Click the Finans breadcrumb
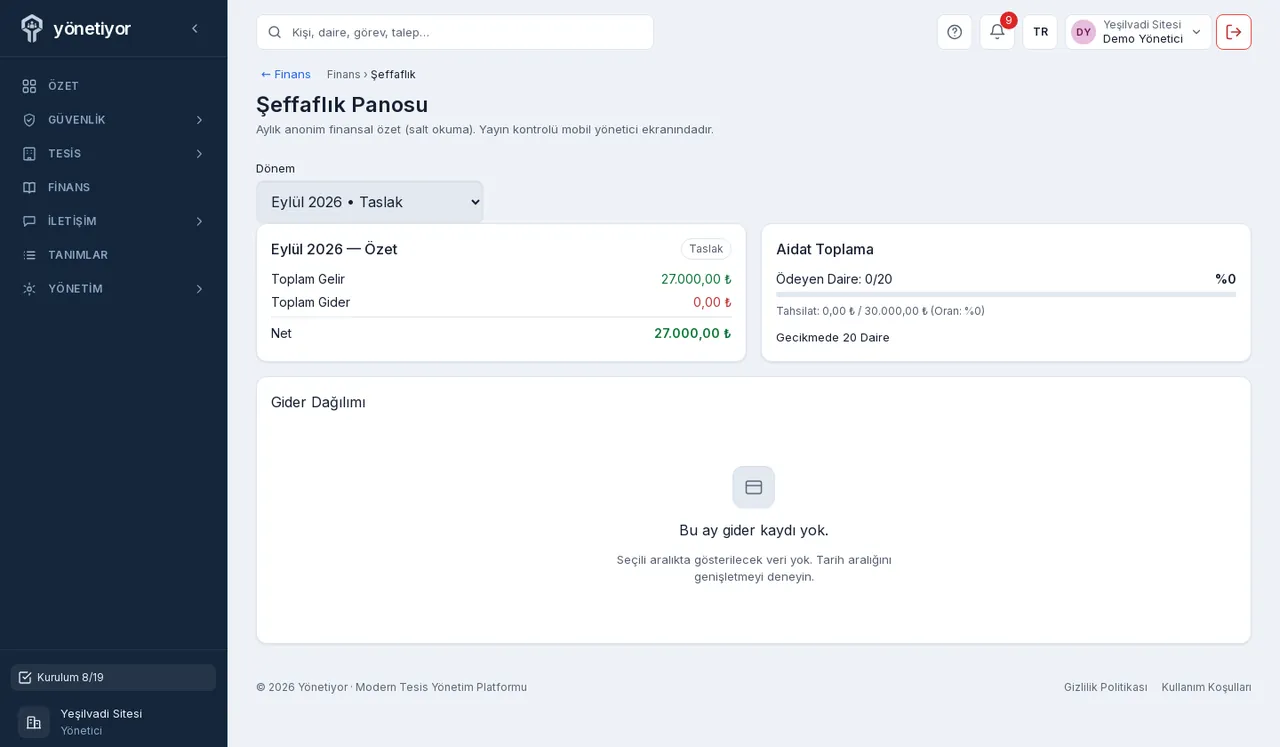 point(343,74)
